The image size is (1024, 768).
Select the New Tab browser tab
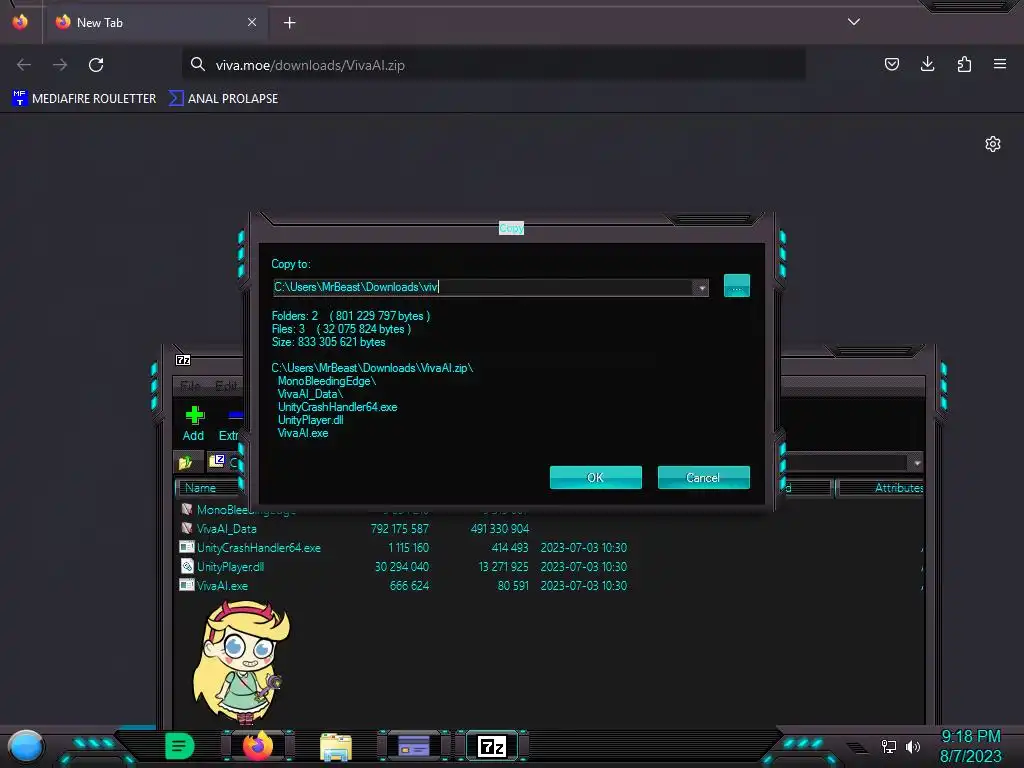155,23
